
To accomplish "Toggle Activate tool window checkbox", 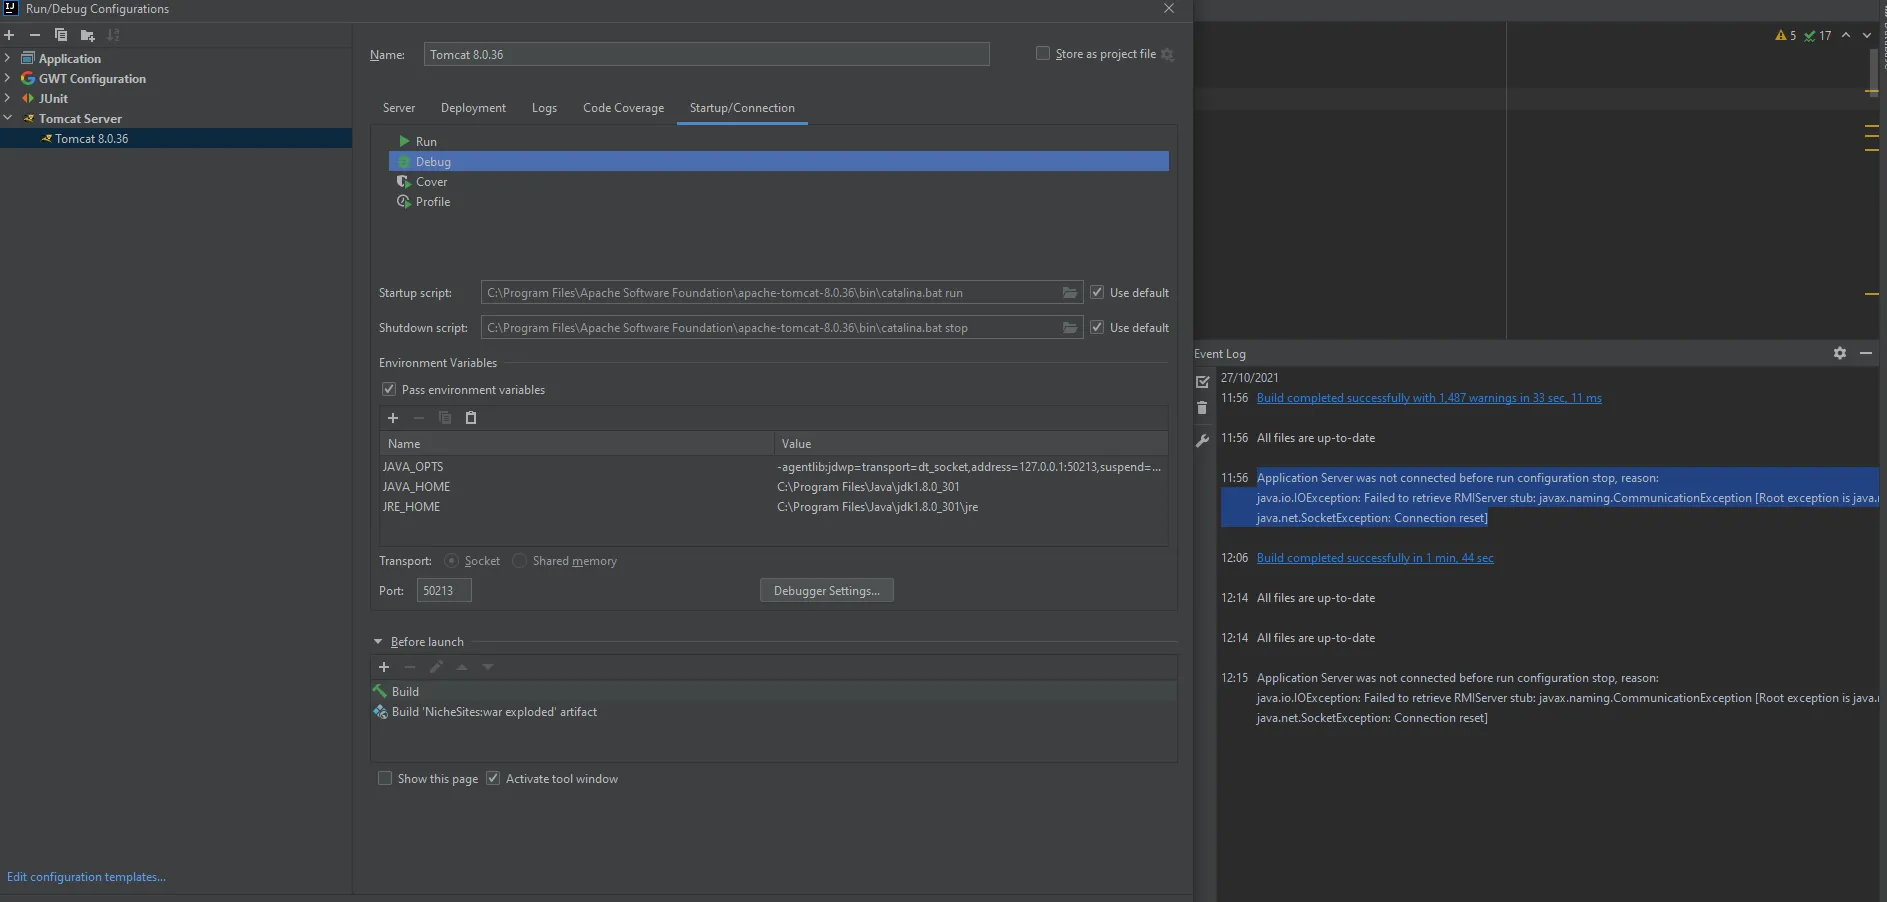I will 493,778.
